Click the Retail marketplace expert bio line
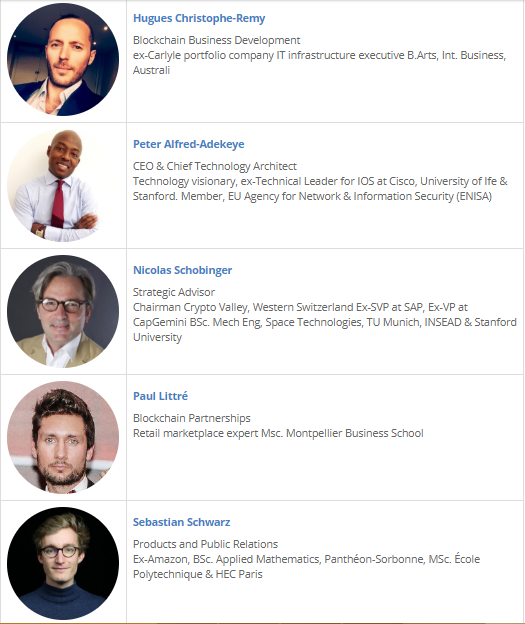The height and width of the screenshot is (624, 525). [x=278, y=433]
